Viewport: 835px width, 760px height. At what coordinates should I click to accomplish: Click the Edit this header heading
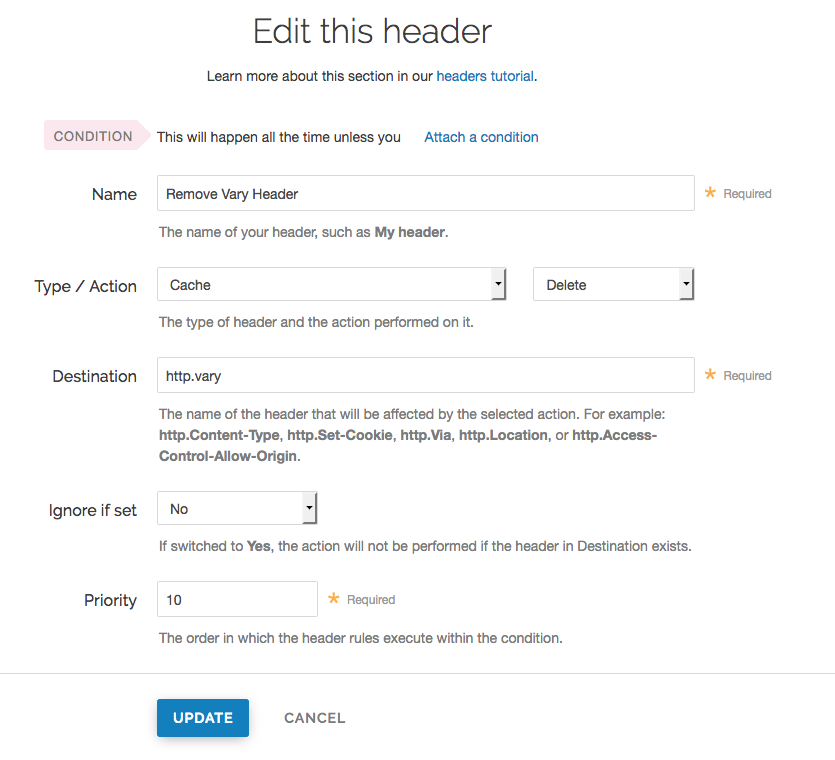(372, 31)
